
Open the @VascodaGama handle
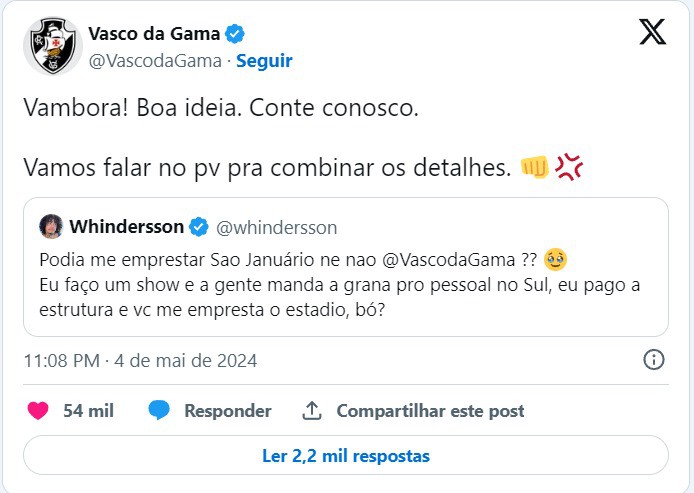[x=155, y=61]
